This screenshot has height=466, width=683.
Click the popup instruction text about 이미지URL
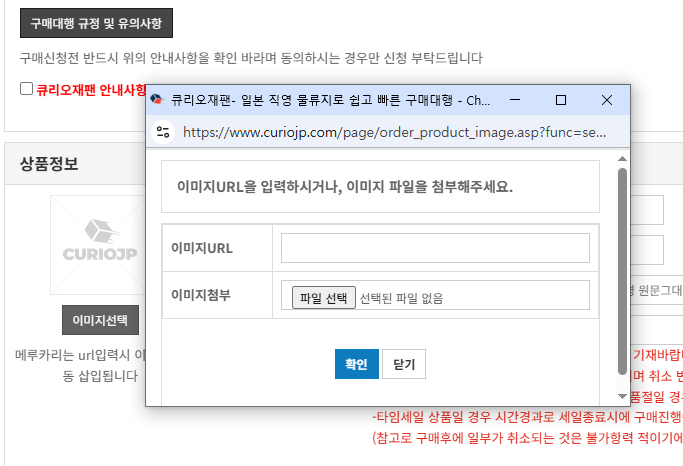point(345,186)
